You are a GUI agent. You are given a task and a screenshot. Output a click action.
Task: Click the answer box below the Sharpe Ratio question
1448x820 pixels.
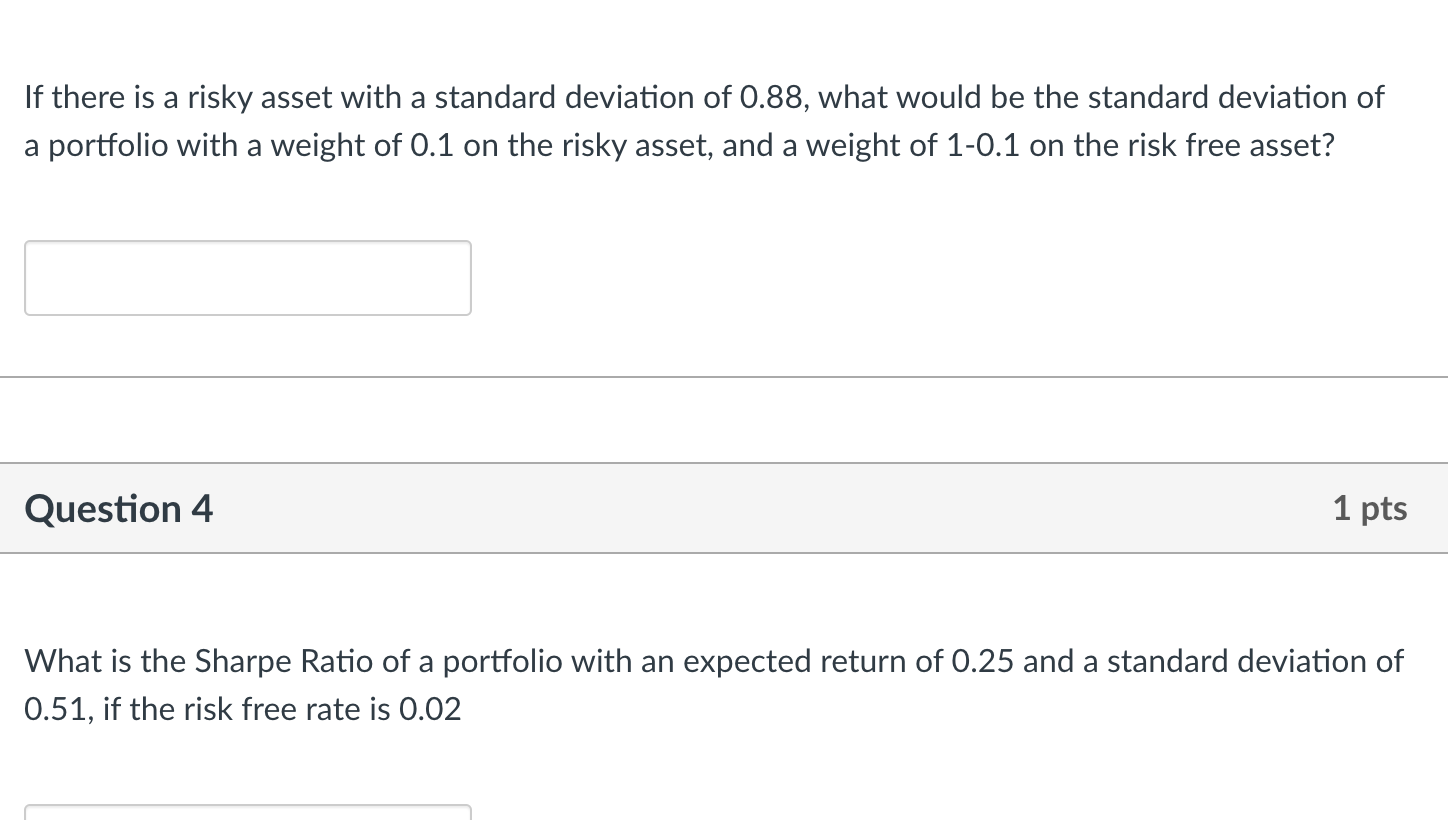(247, 815)
